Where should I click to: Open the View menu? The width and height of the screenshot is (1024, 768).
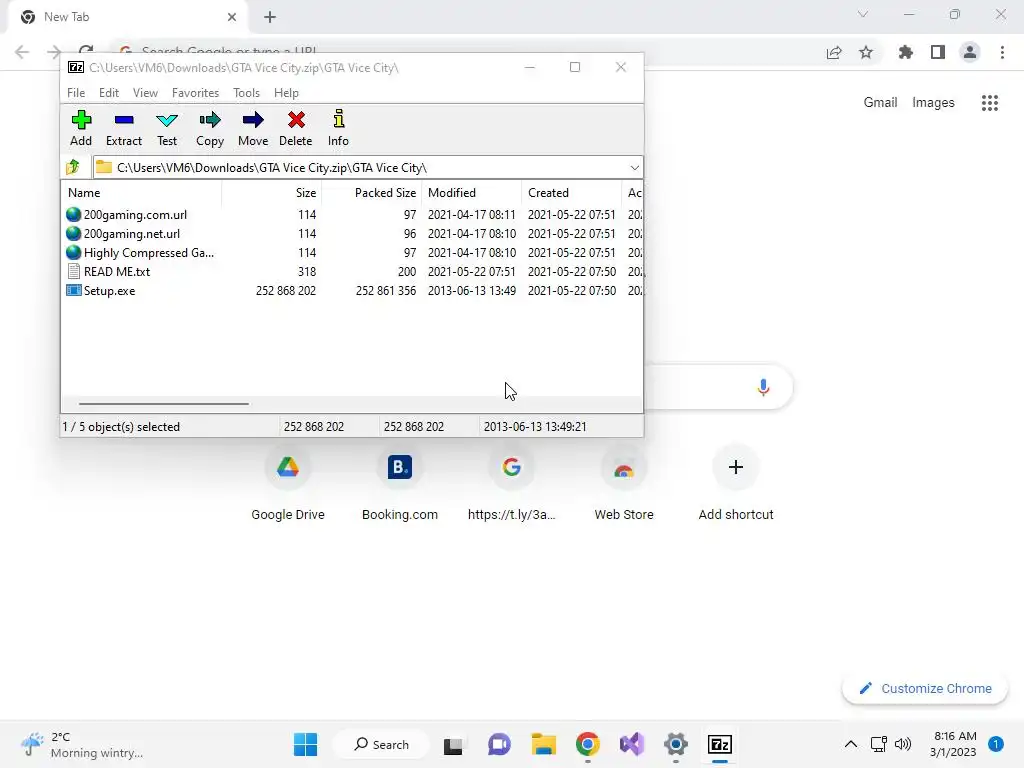click(145, 93)
